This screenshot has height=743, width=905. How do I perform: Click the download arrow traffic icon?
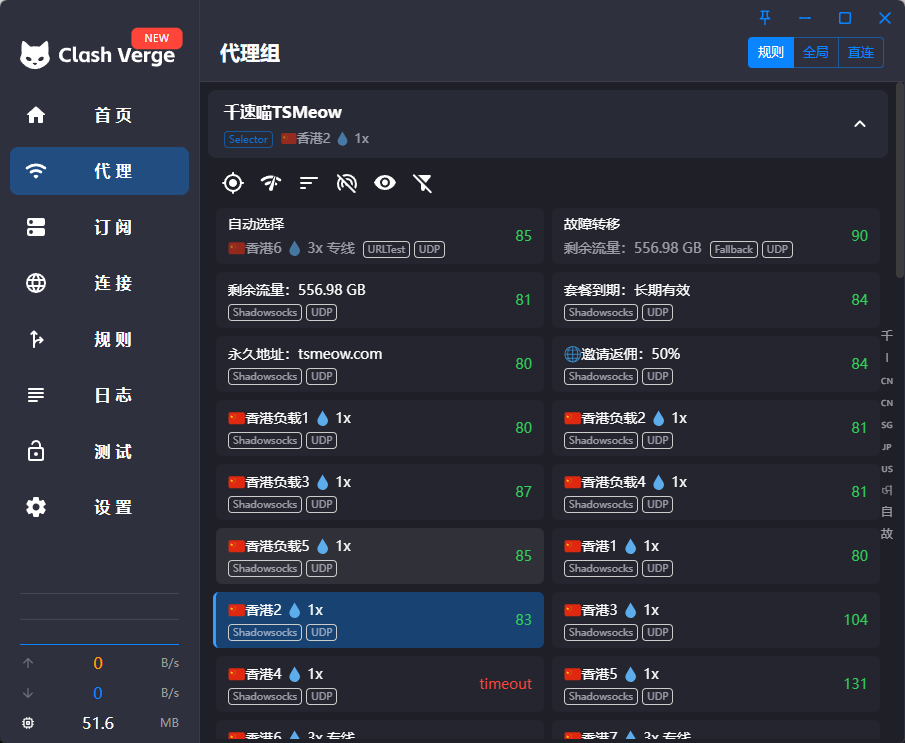click(28, 693)
